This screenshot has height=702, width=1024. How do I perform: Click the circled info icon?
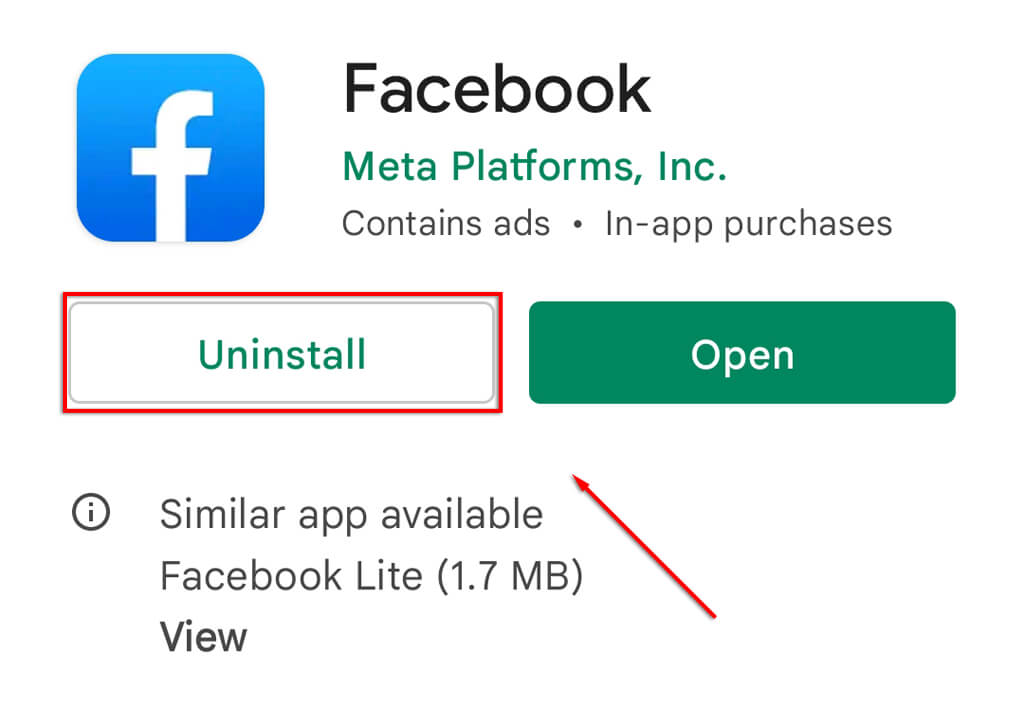(x=91, y=511)
